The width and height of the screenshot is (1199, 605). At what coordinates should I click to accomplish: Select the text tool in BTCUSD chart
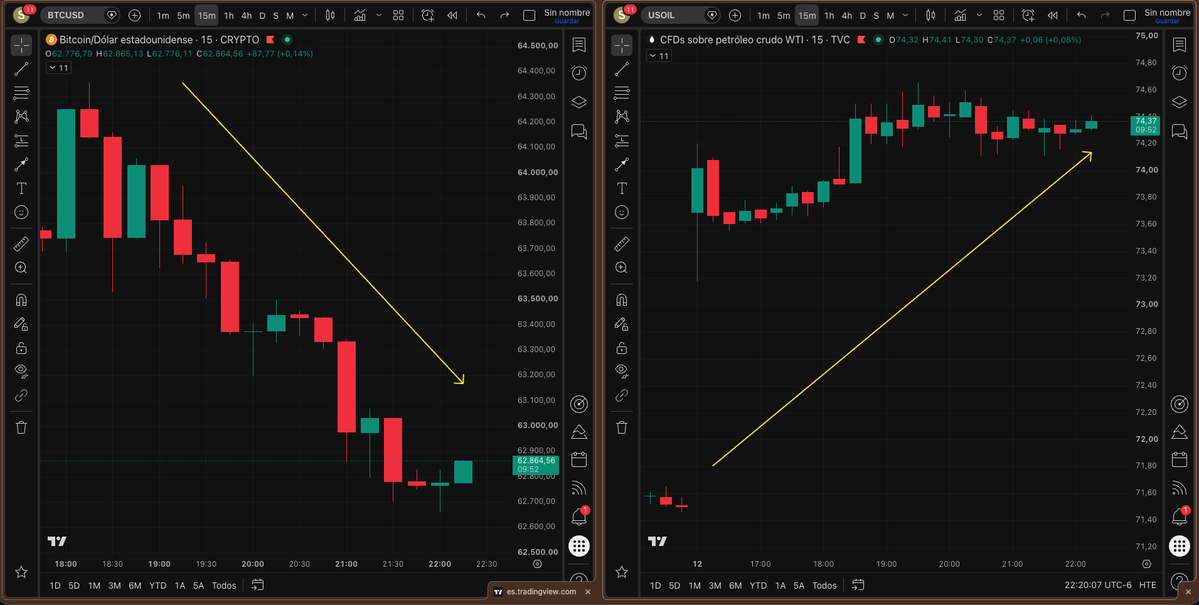tap(21, 188)
